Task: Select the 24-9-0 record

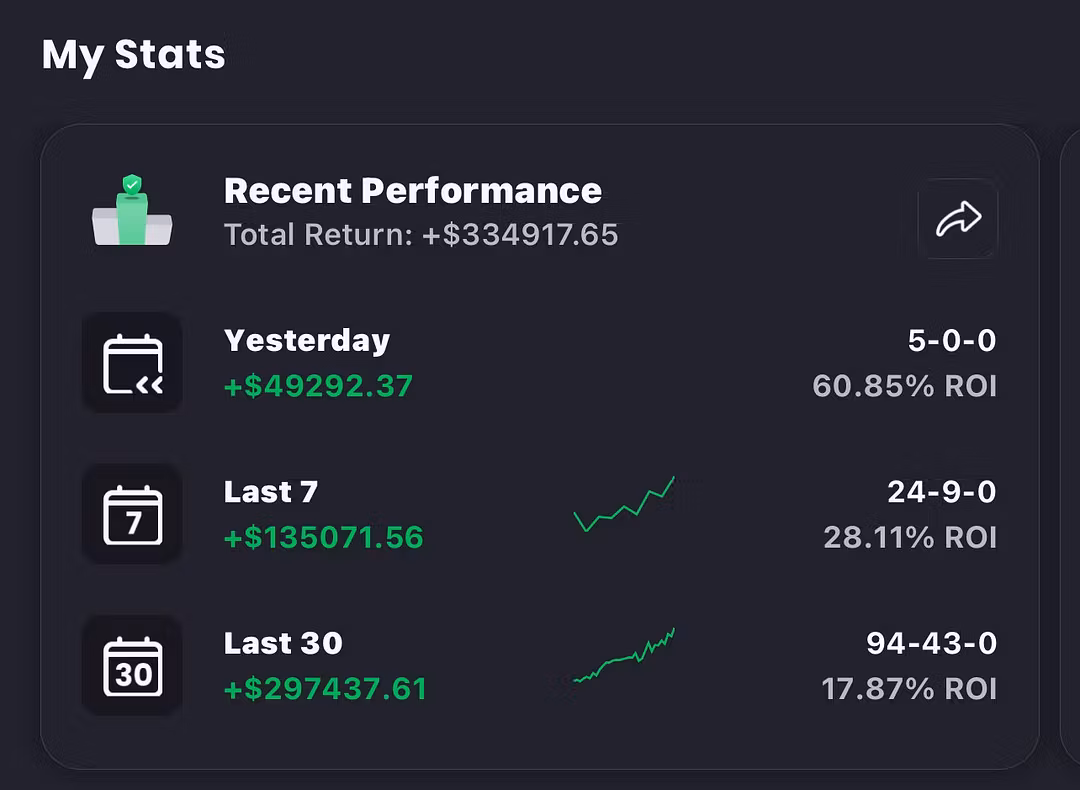Action: point(942,492)
